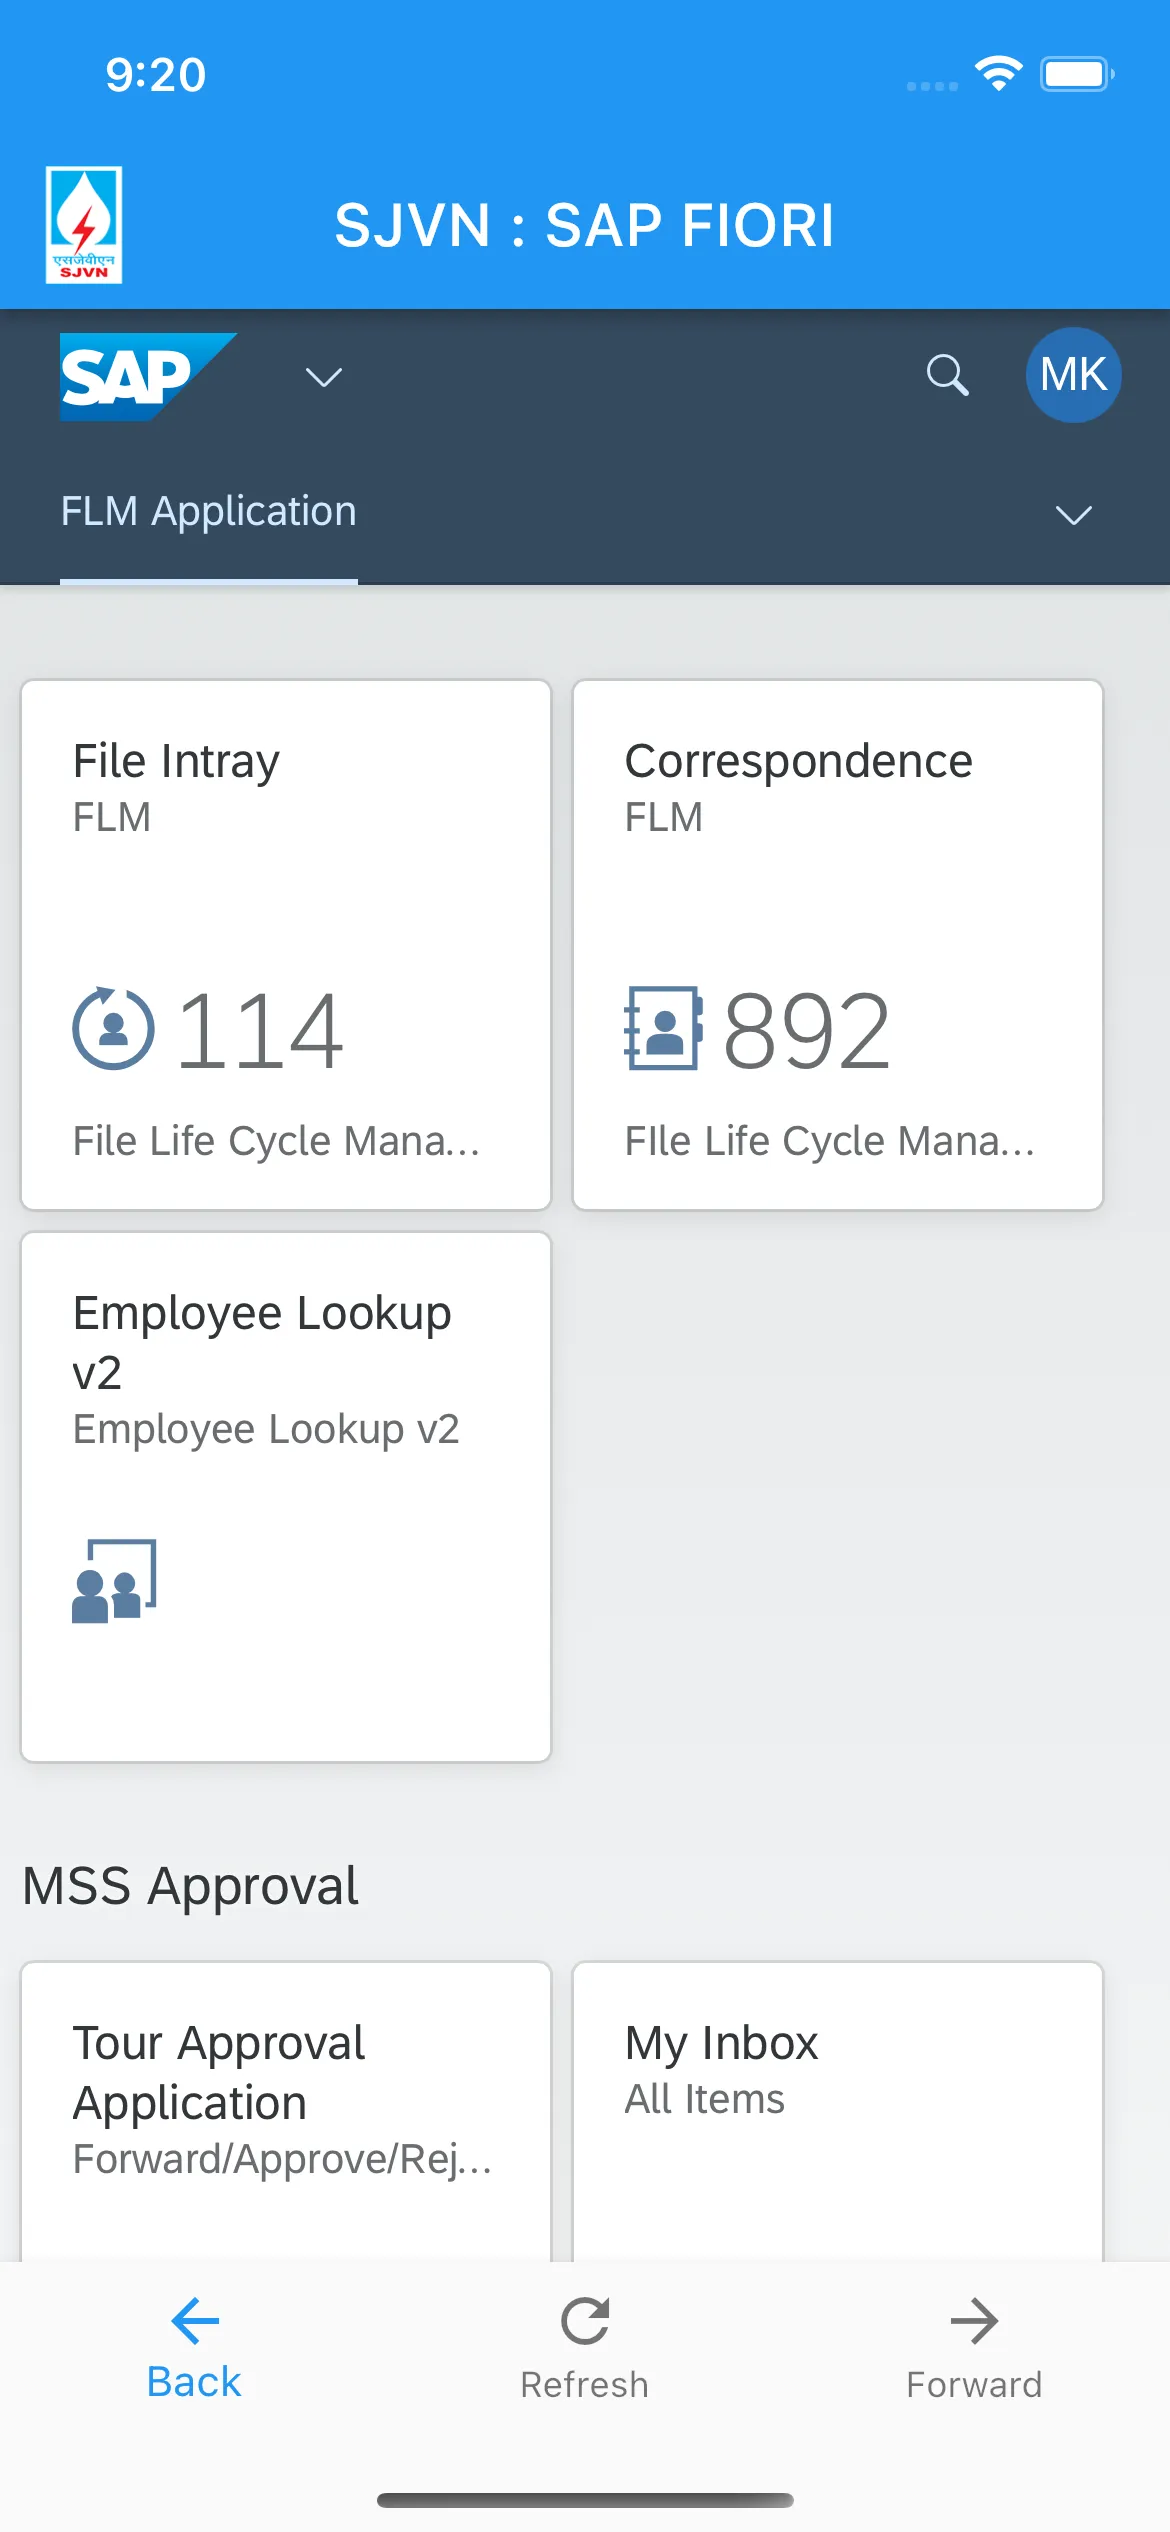Open the search magnifier icon
Viewport: 1170px width, 2532px height.
point(947,376)
